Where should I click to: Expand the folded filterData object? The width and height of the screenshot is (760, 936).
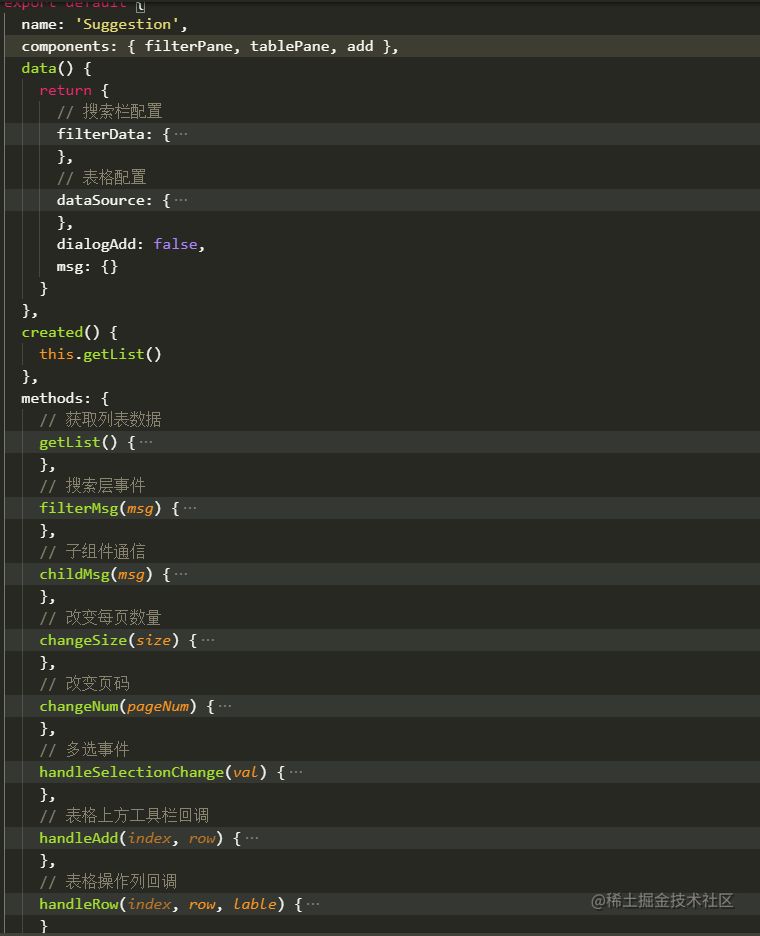click(x=180, y=134)
